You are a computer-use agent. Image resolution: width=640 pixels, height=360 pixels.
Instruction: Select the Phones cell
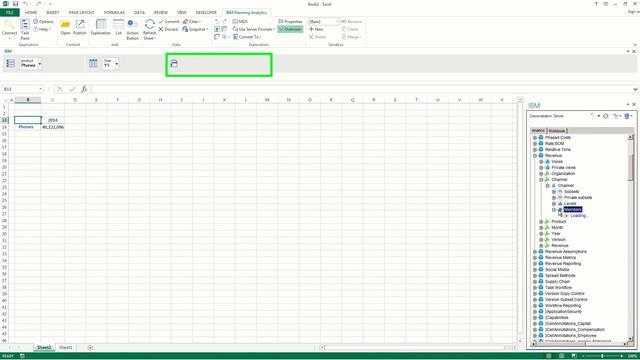[27, 127]
